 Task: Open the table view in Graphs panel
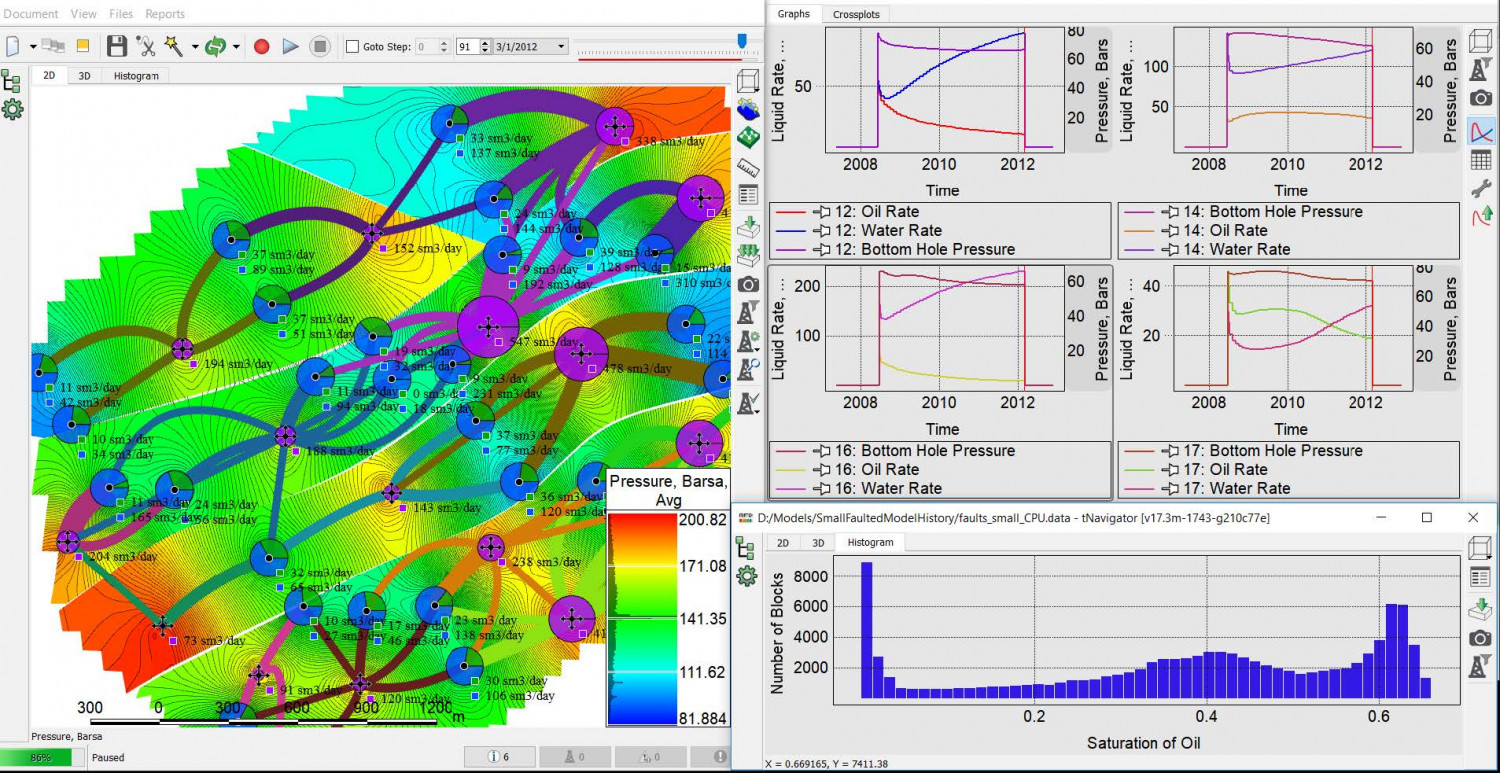(1480, 160)
